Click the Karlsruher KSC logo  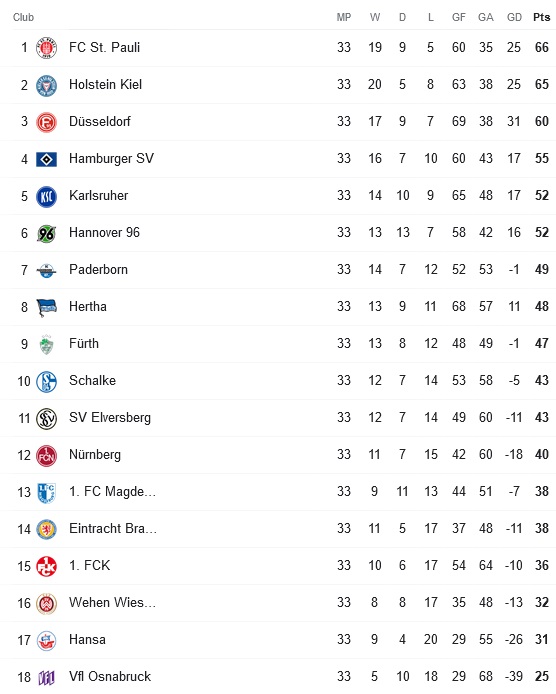(46, 196)
